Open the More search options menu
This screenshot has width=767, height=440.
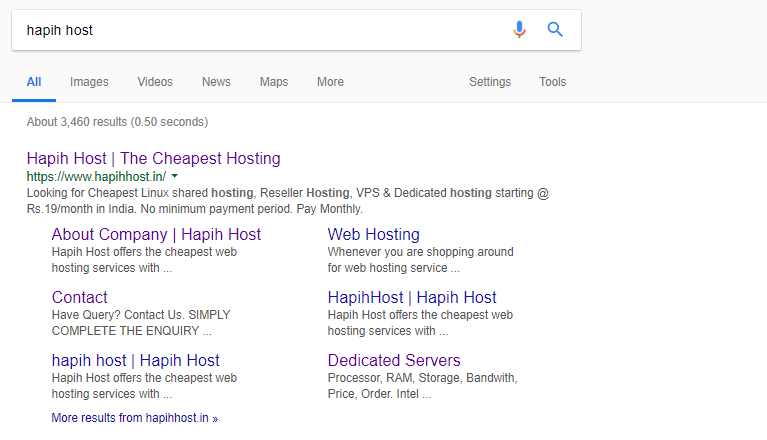[330, 82]
